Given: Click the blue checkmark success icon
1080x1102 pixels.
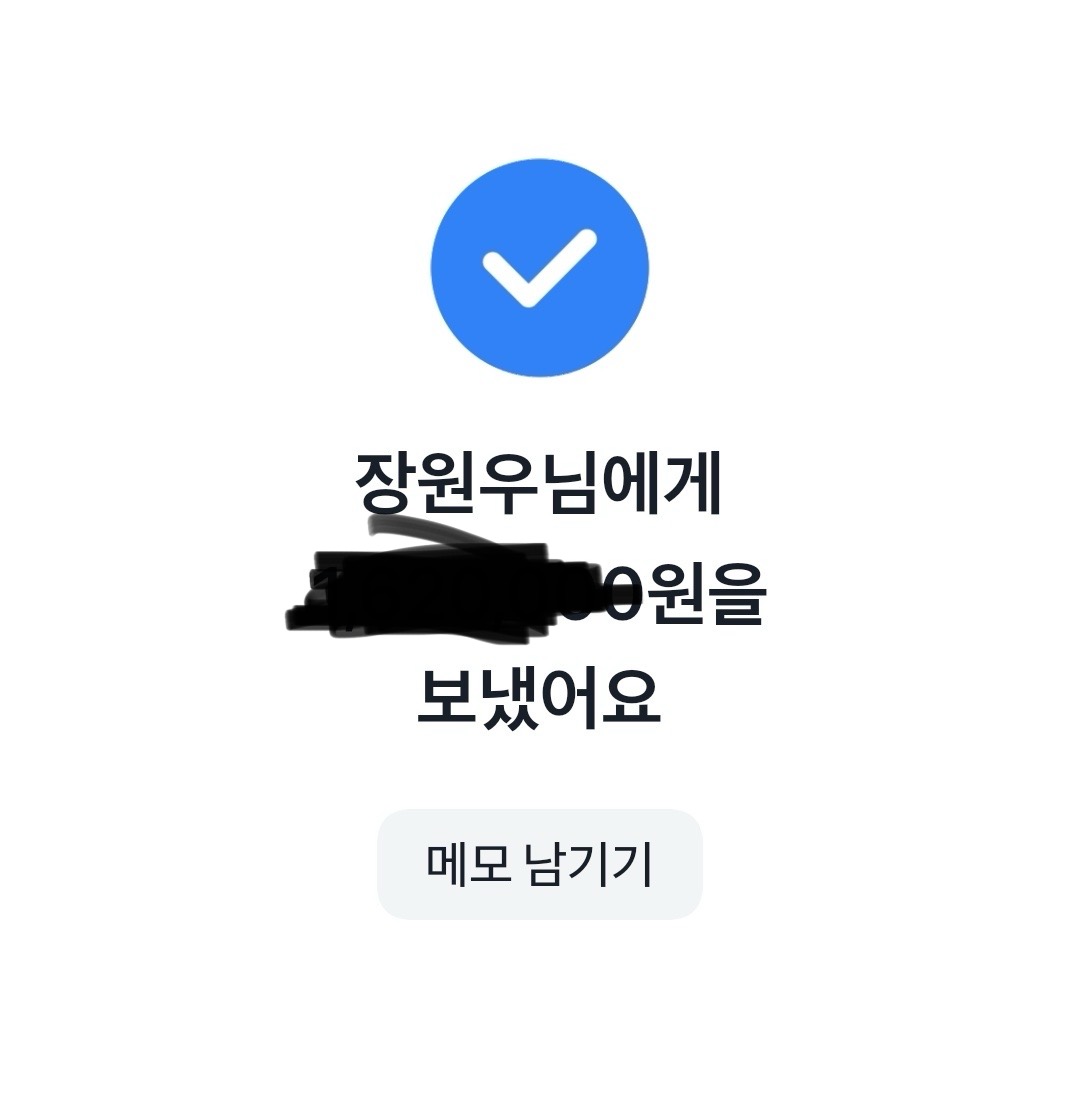Looking at the screenshot, I should [x=540, y=268].
